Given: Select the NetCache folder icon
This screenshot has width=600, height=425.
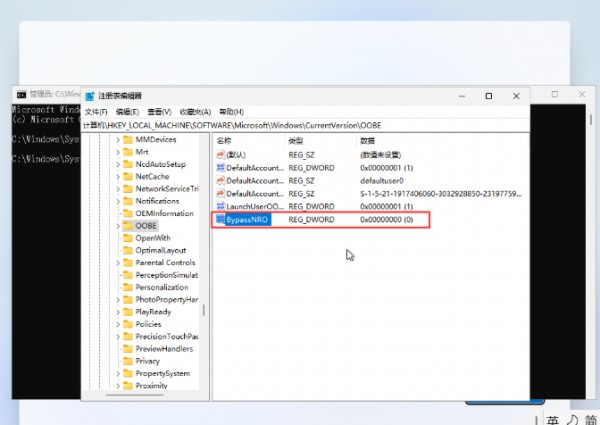Looking at the screenshot, I should point(128,176).
